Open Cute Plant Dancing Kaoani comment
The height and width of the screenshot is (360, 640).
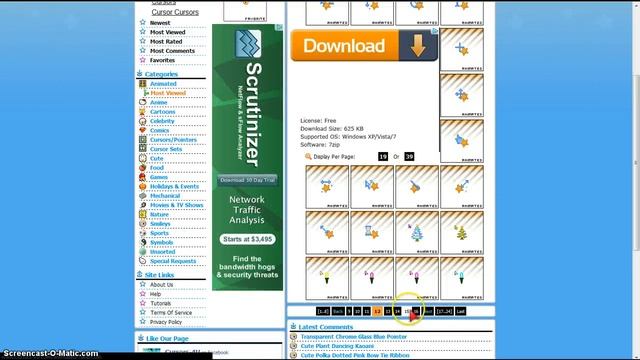337,346
